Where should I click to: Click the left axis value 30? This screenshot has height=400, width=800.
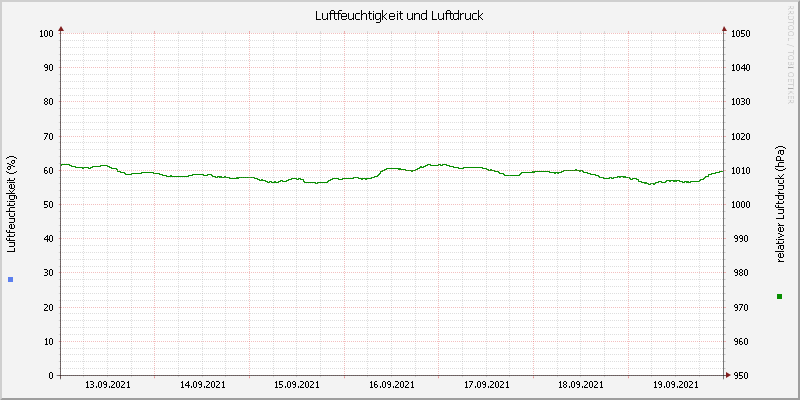click(48, 273)
